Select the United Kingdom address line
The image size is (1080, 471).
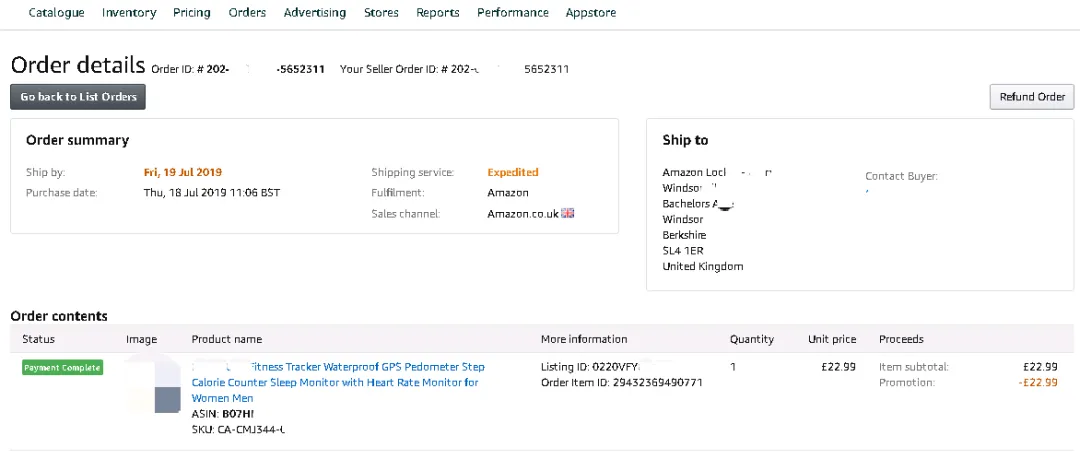point(703,266)
